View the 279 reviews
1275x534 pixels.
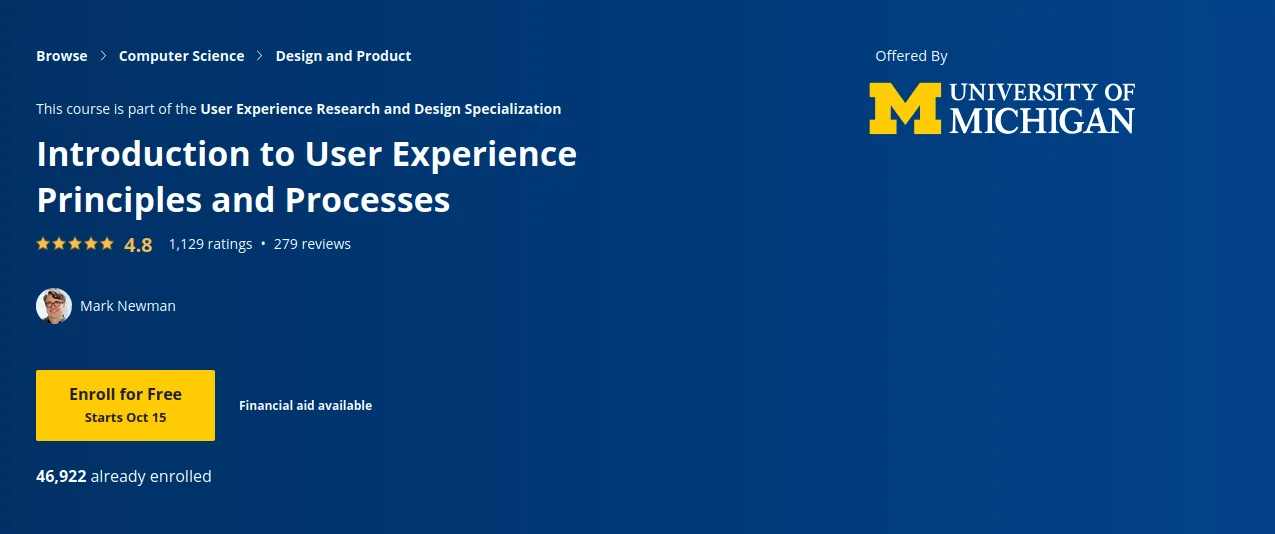312,244
